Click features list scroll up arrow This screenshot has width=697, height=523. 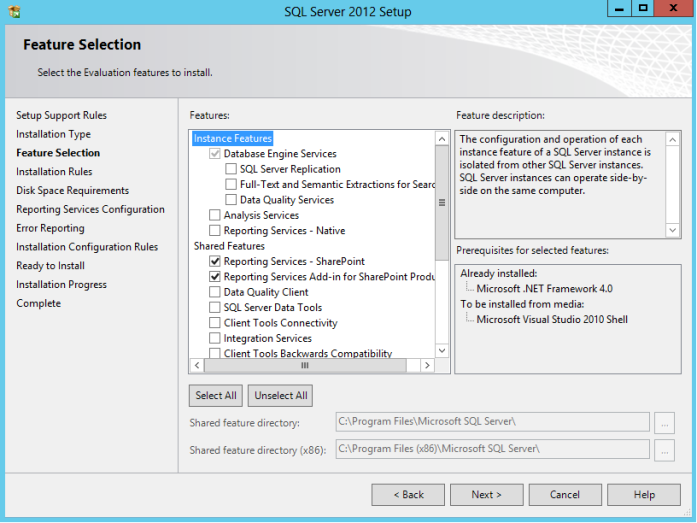[x=442, y=139]
